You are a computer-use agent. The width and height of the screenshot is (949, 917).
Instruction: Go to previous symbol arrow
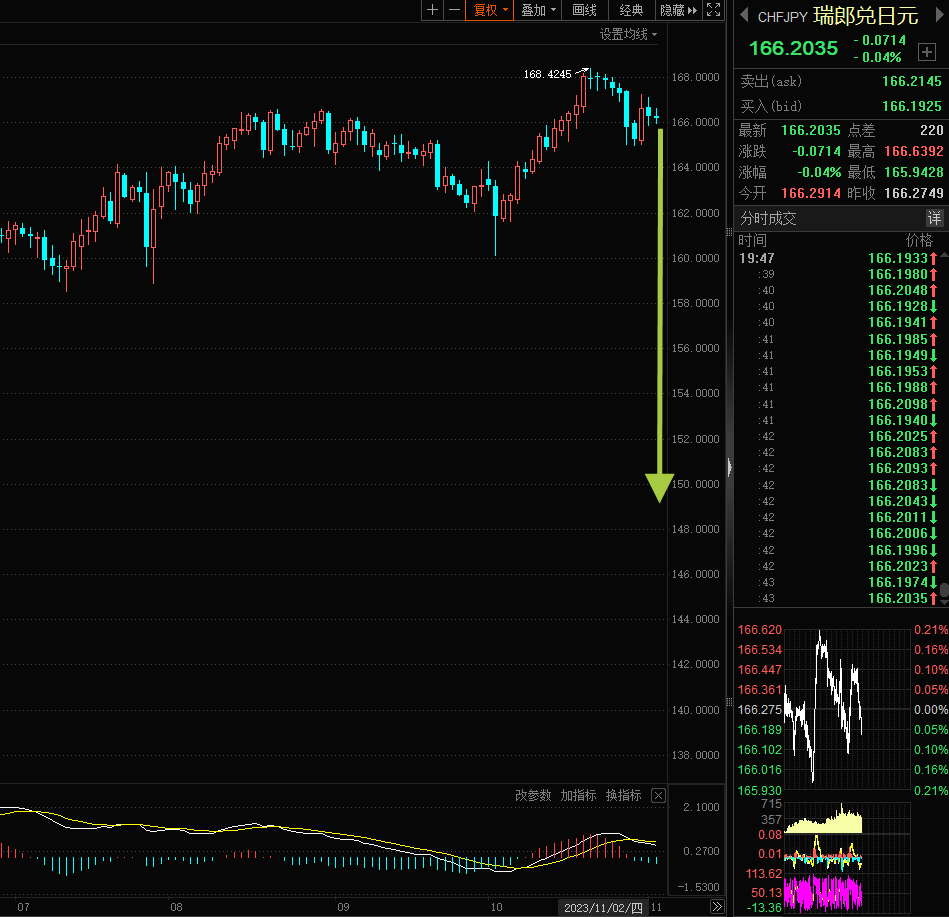pos(744,15)
